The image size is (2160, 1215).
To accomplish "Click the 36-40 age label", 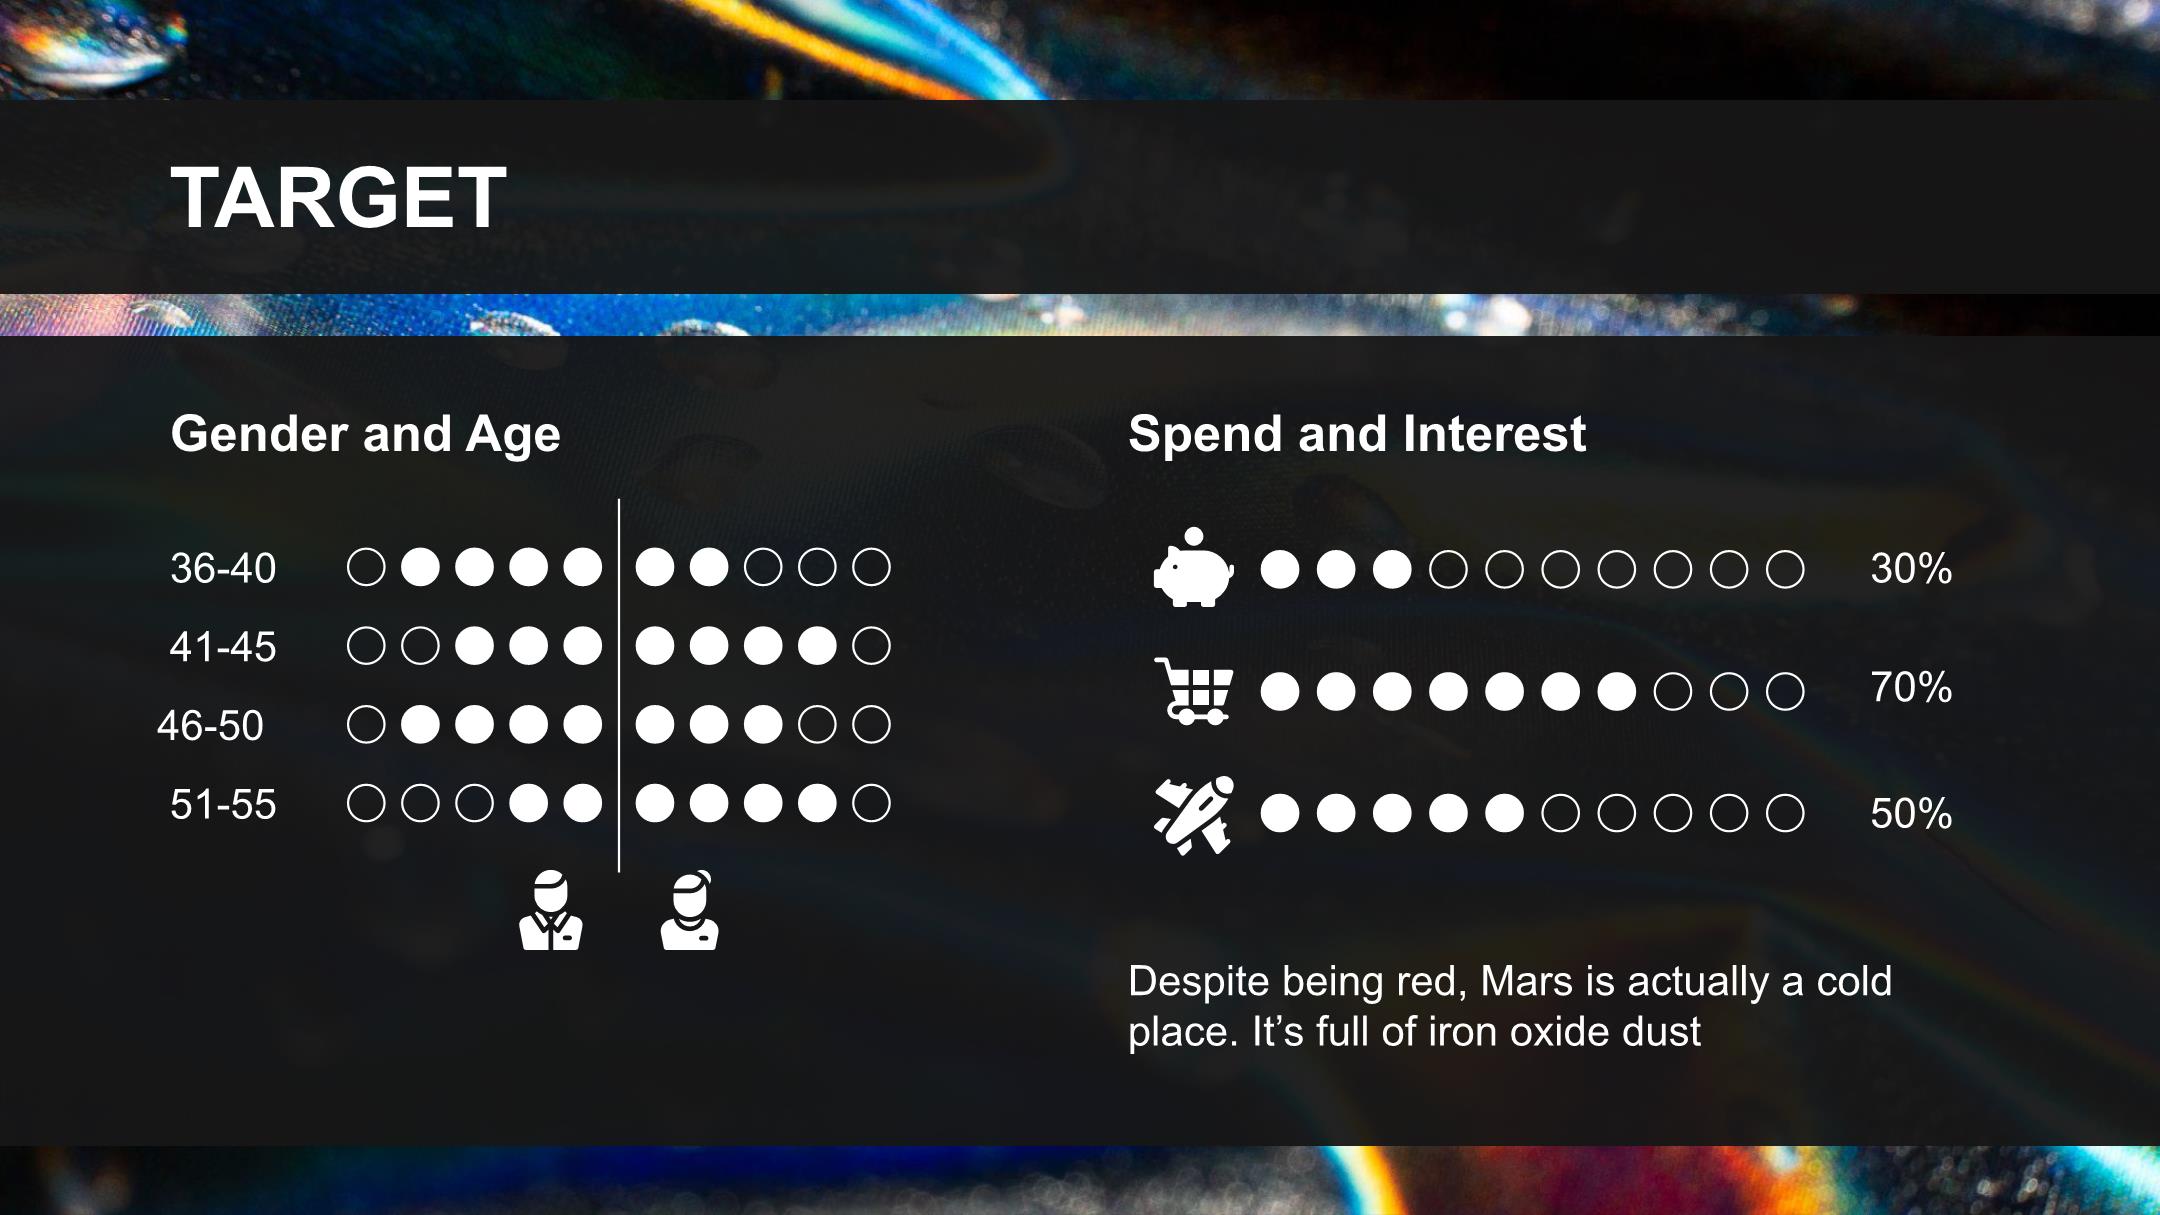I will pos(223,568).
